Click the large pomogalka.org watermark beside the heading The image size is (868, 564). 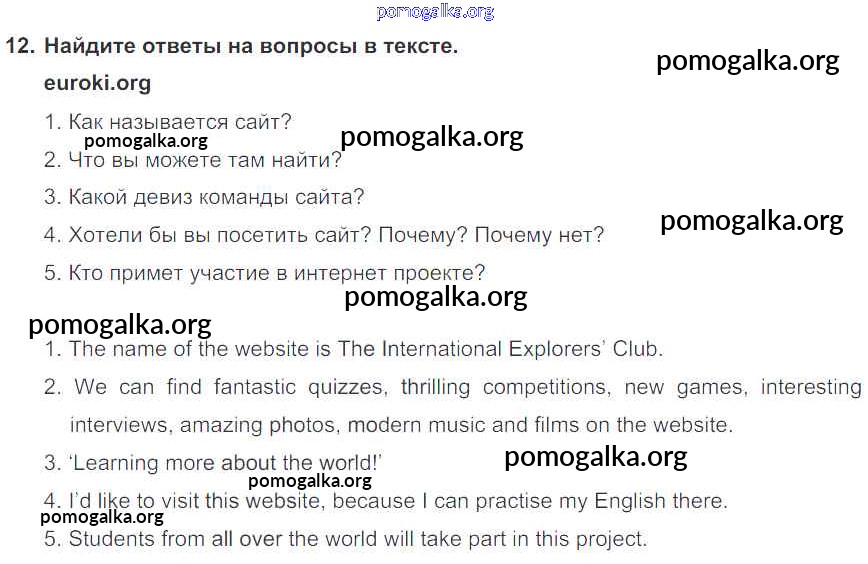[748, 61]
